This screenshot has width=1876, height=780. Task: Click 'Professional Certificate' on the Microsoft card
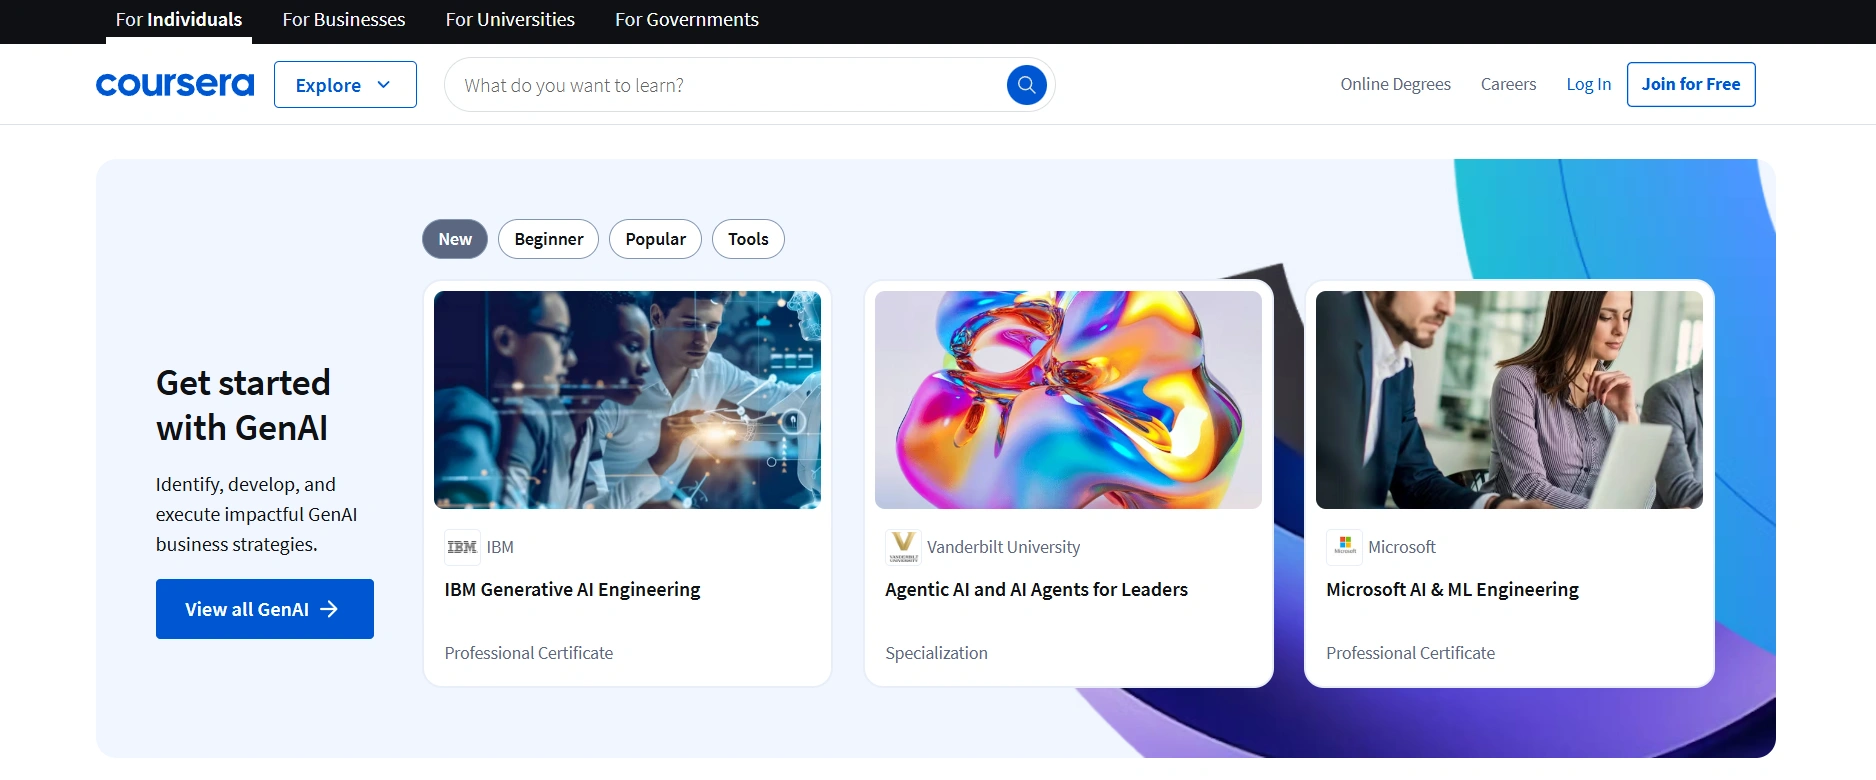1410,653
